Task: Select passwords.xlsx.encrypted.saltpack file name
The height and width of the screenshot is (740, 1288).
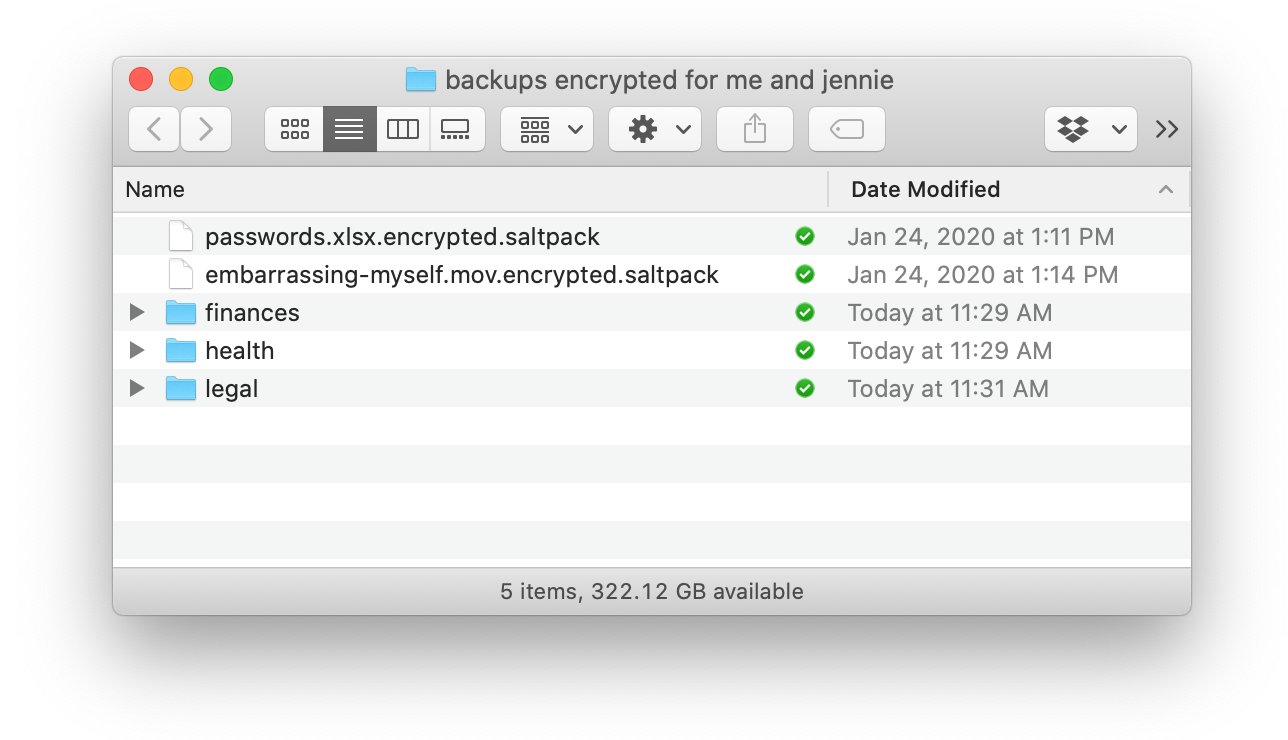Action: [402, 237]
